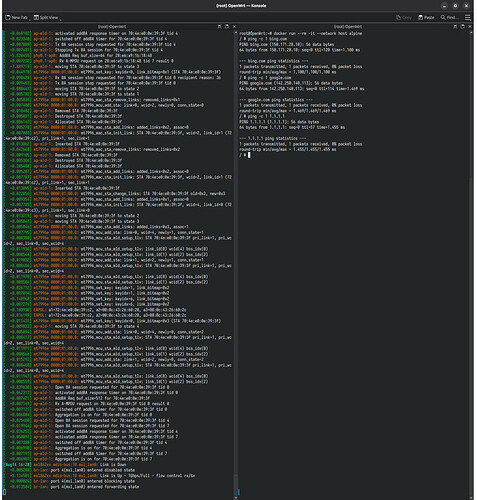The width and height of the screenshot is (477, 500).
Task: Select the right pane OpenWrt title
Action: 348,26
